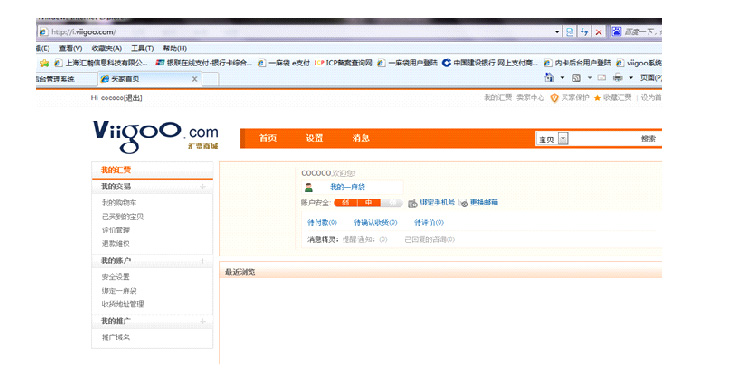Open the 待评价(0) link
The image size is (736, 378).
[429, 223]
